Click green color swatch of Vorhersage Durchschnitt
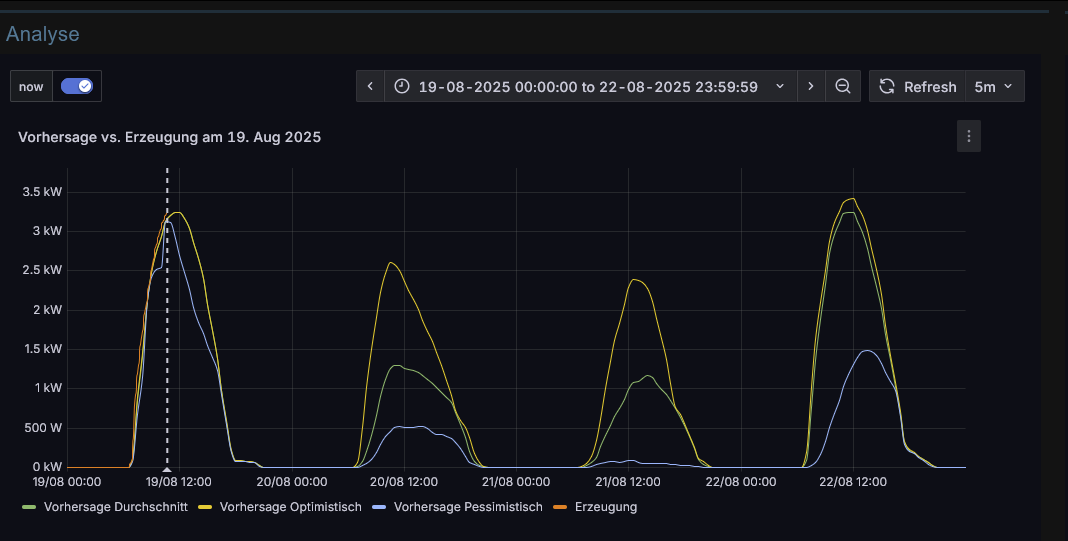1068x541 pixels. [29, 507]
